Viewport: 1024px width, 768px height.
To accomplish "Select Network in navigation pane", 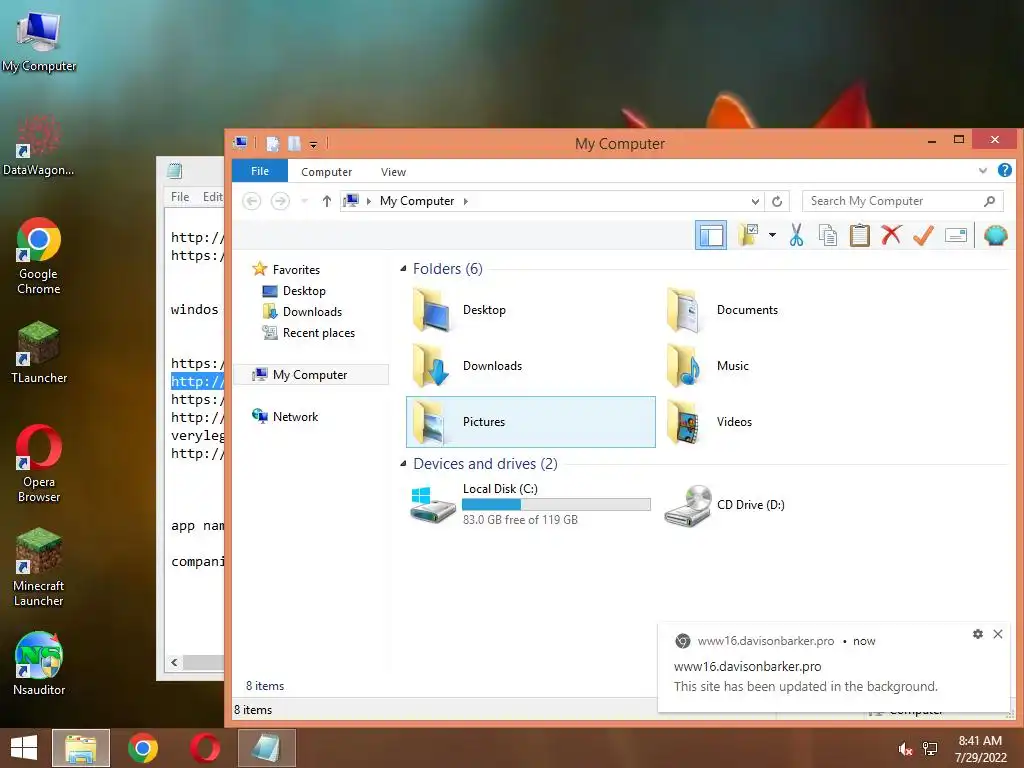I will coord(285,416).
